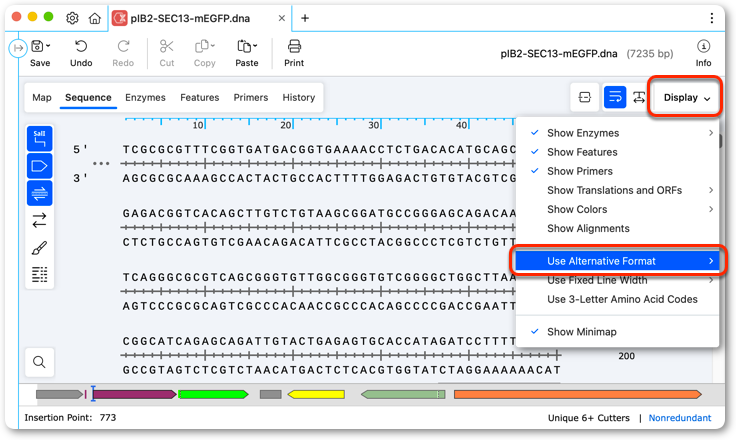Click the first gray minimap feature
Viewport: 738px width, 440px height.
click(59, 394)
